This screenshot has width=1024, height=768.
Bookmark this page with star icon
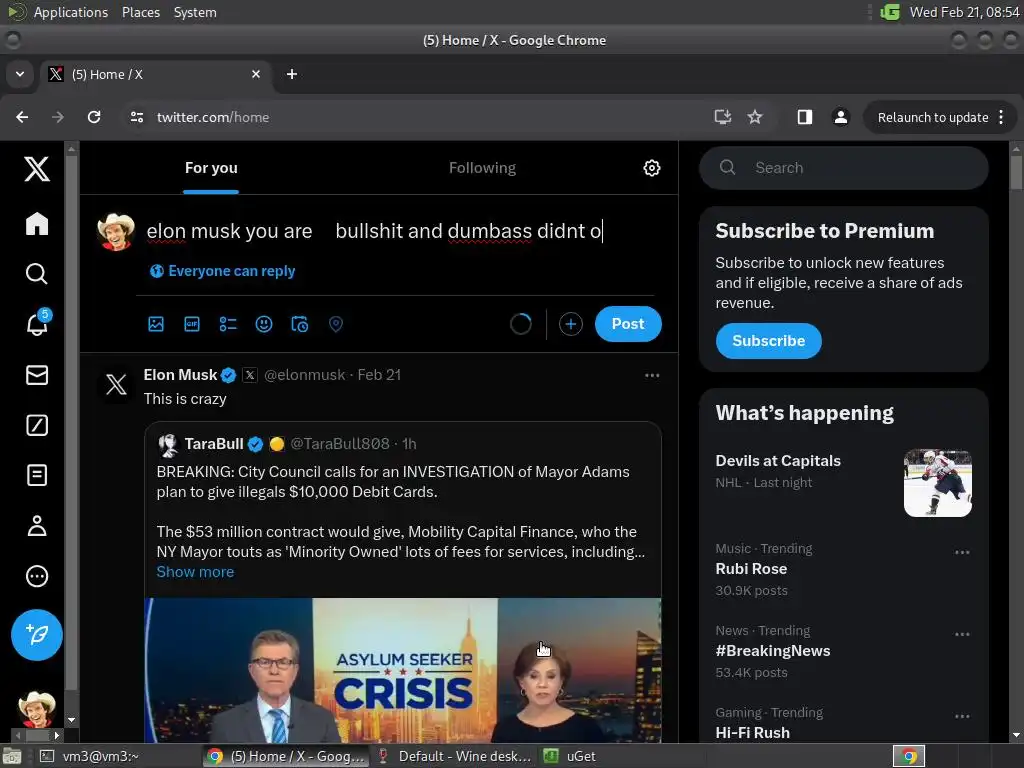click(x=755, y=117)
